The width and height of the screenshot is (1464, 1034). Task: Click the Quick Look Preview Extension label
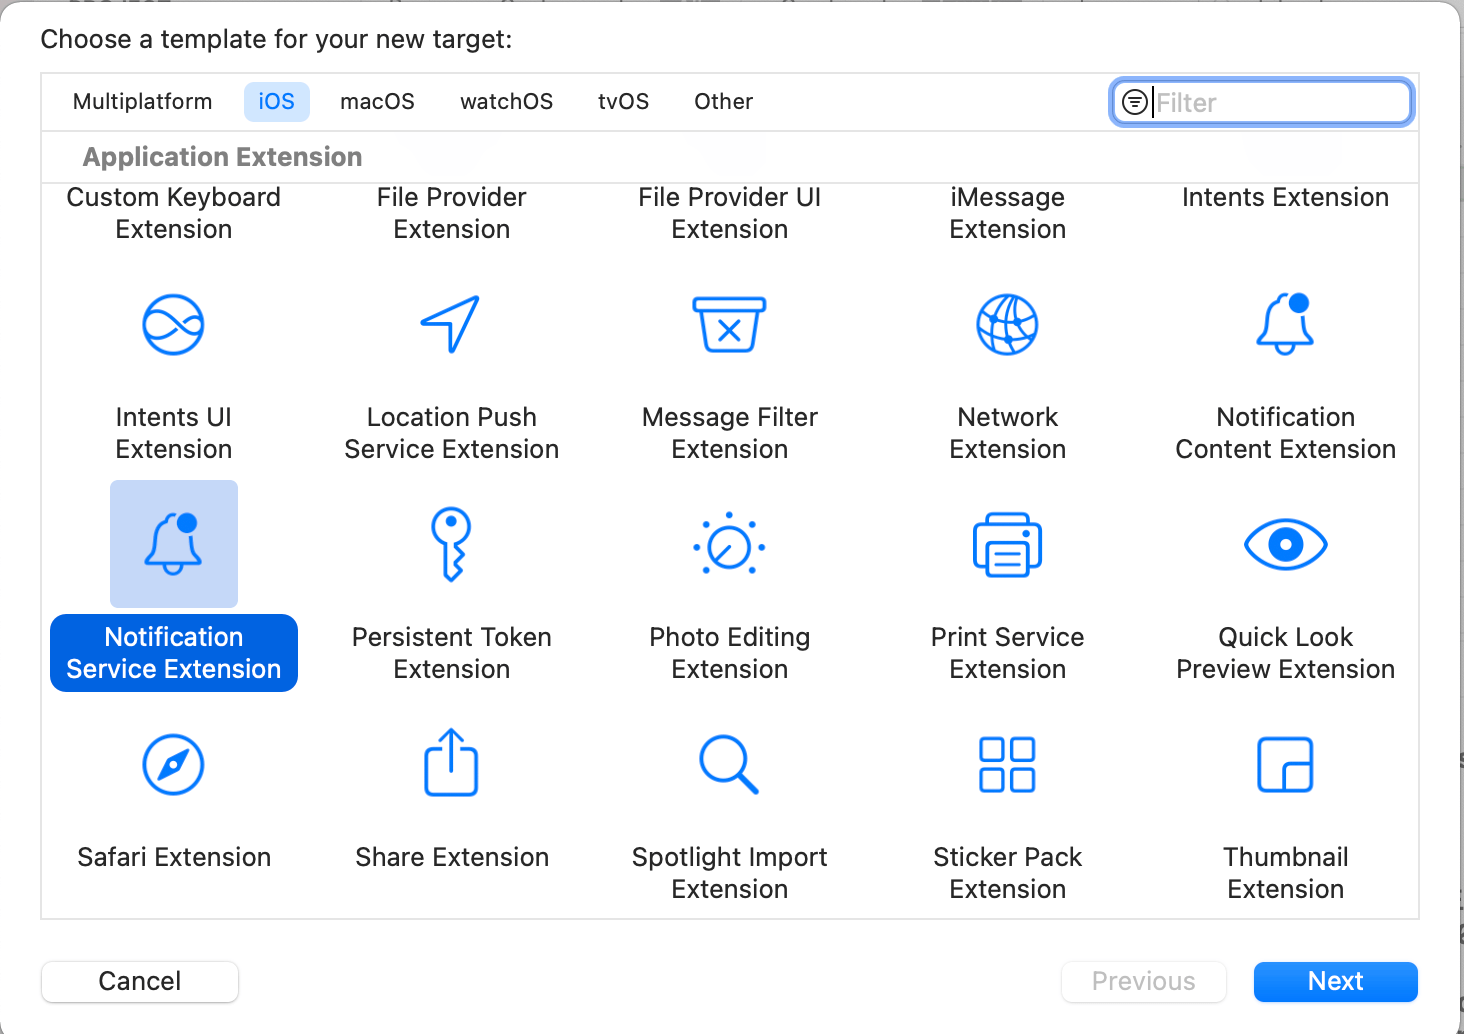(x=1286, y=653)
